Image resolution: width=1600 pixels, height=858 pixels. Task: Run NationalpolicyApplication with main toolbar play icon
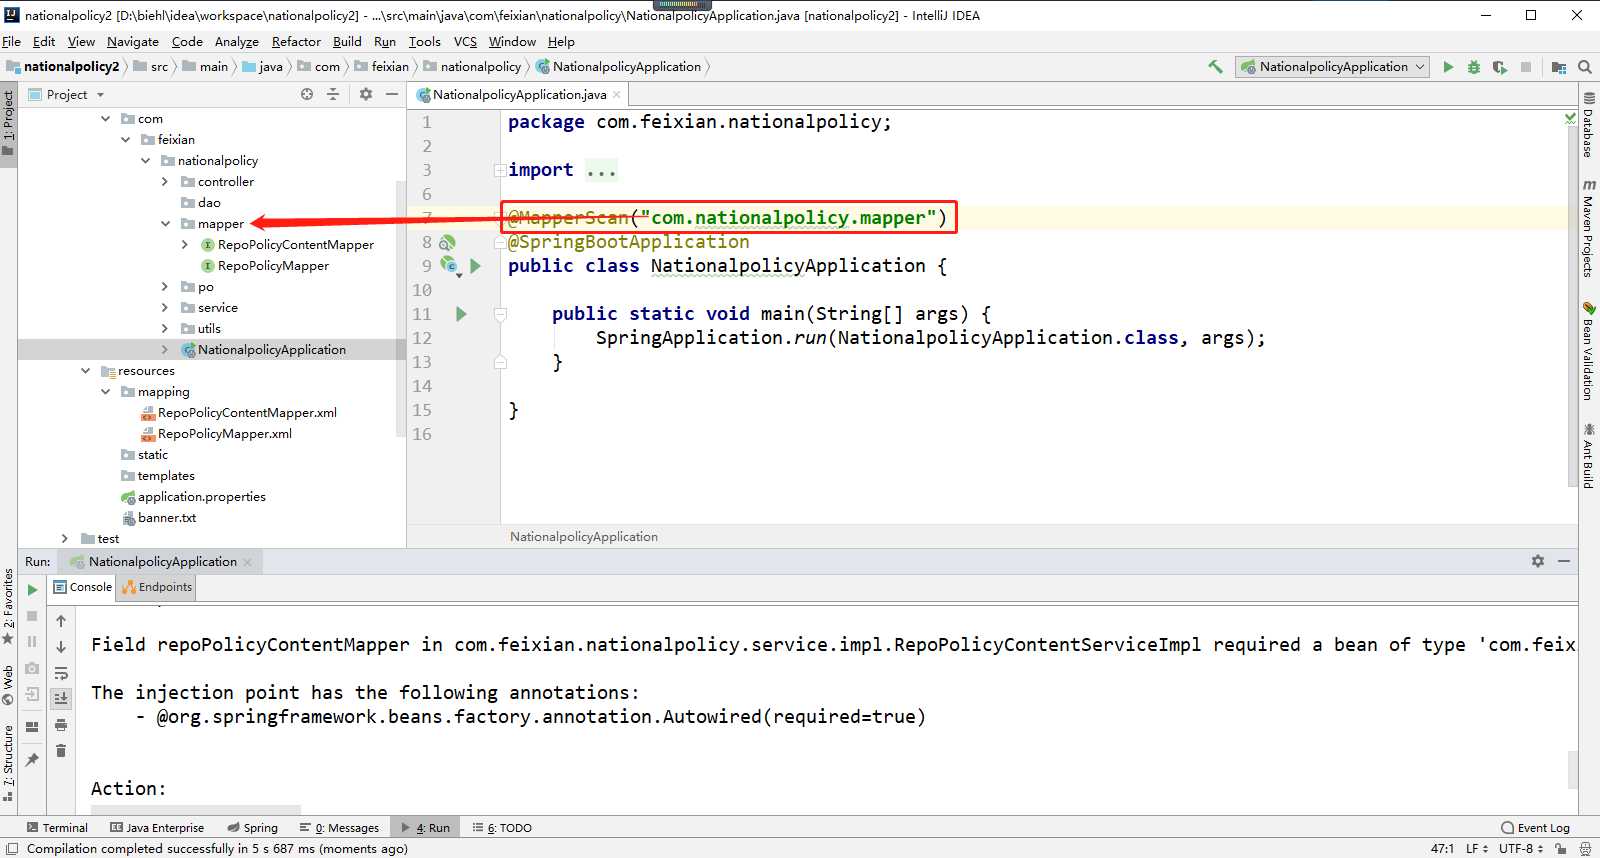coord(1448,67)
